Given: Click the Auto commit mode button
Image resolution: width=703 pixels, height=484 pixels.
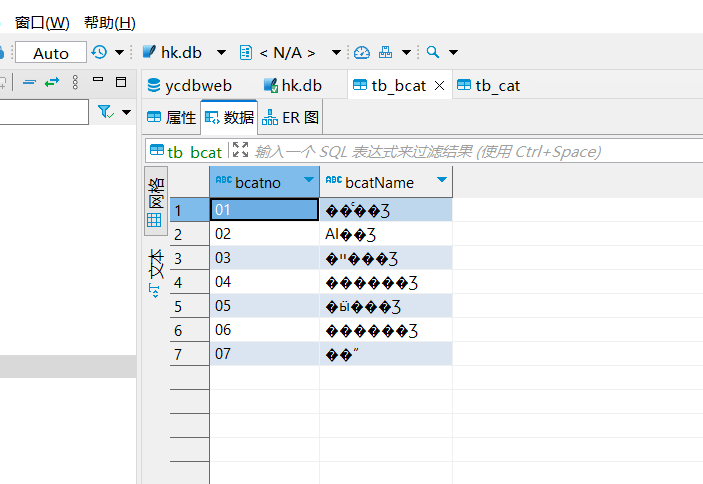Looking at the screenshot, I should pos(51,53).
